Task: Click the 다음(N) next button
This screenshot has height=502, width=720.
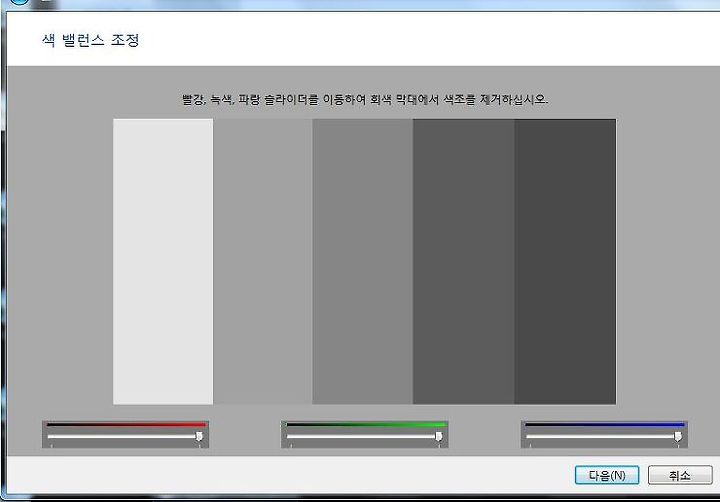Action: coord(607,475)
